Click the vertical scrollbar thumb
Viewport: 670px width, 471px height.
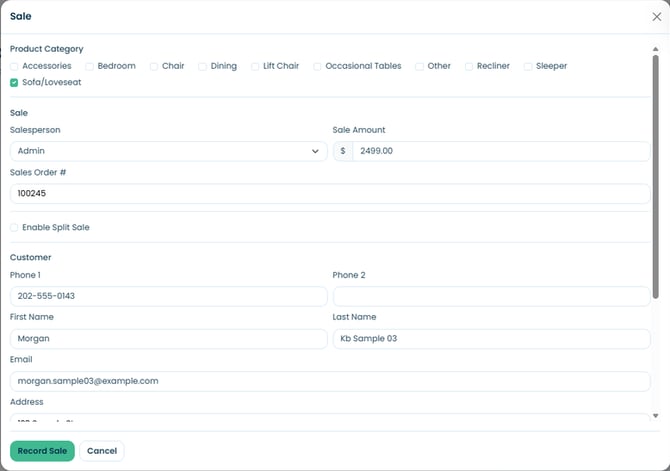click(x=655, y=177)
